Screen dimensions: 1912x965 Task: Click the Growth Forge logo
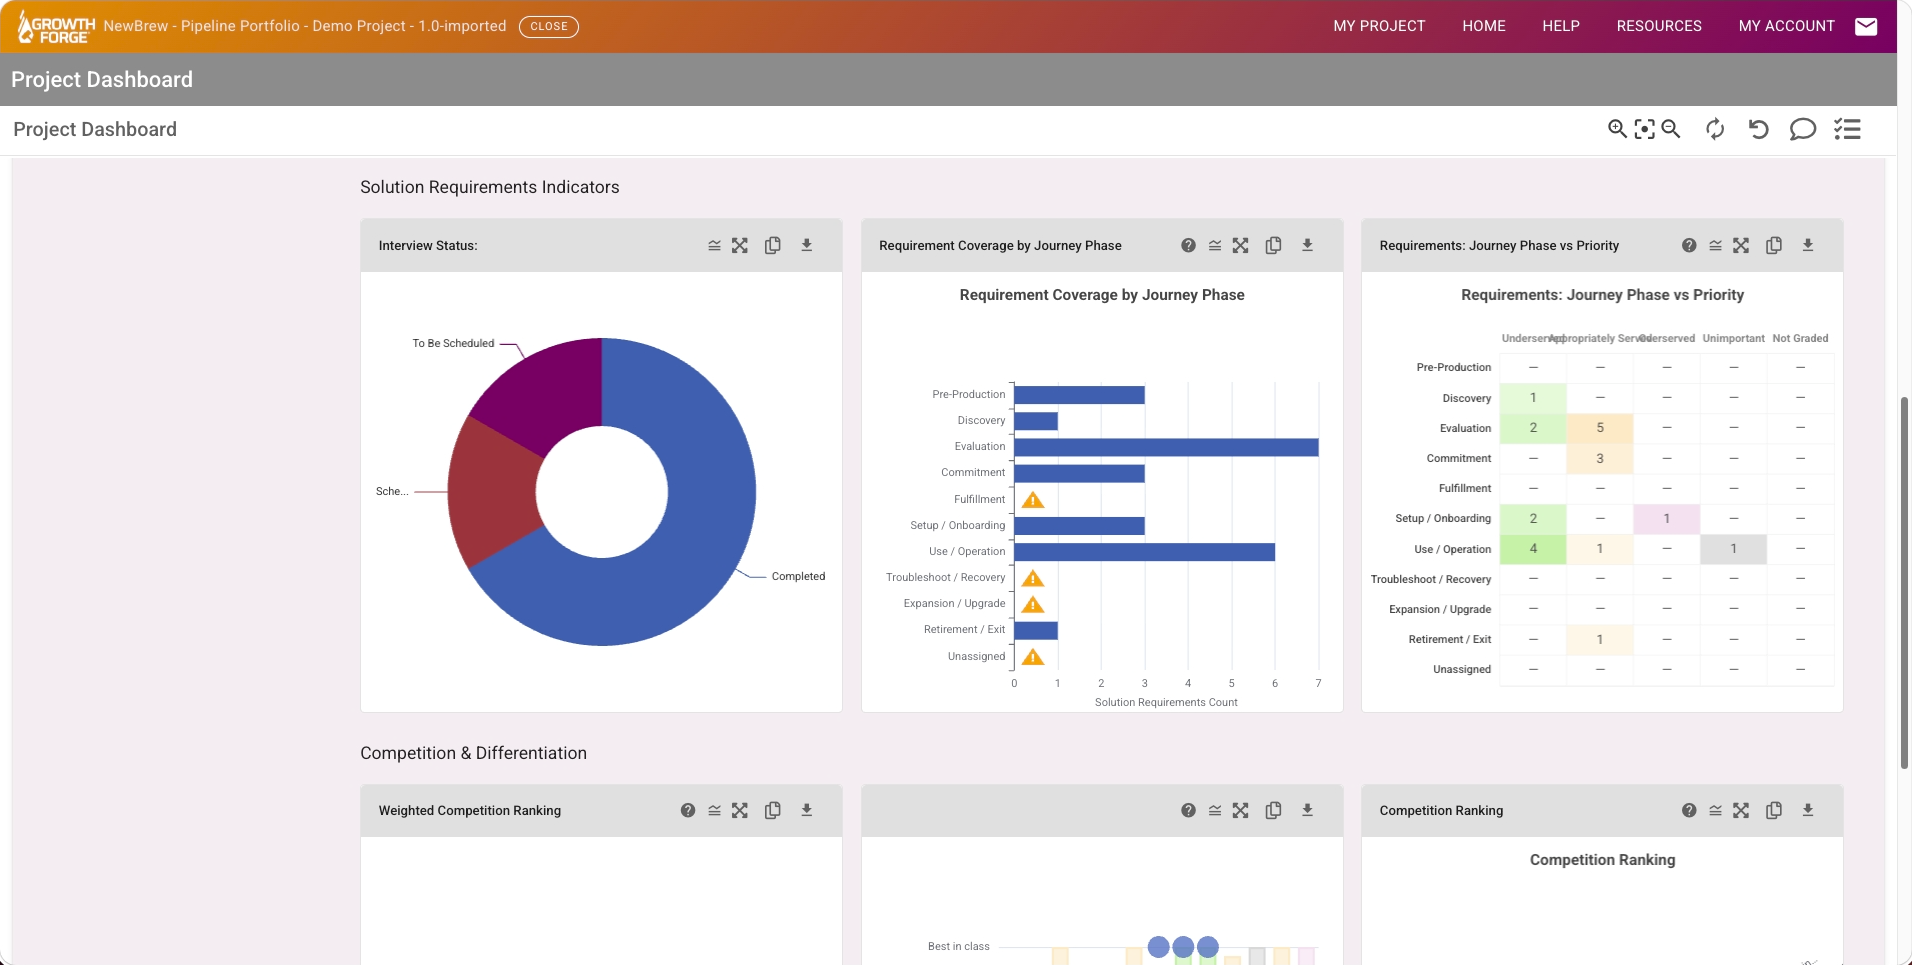tap(55, 27)
